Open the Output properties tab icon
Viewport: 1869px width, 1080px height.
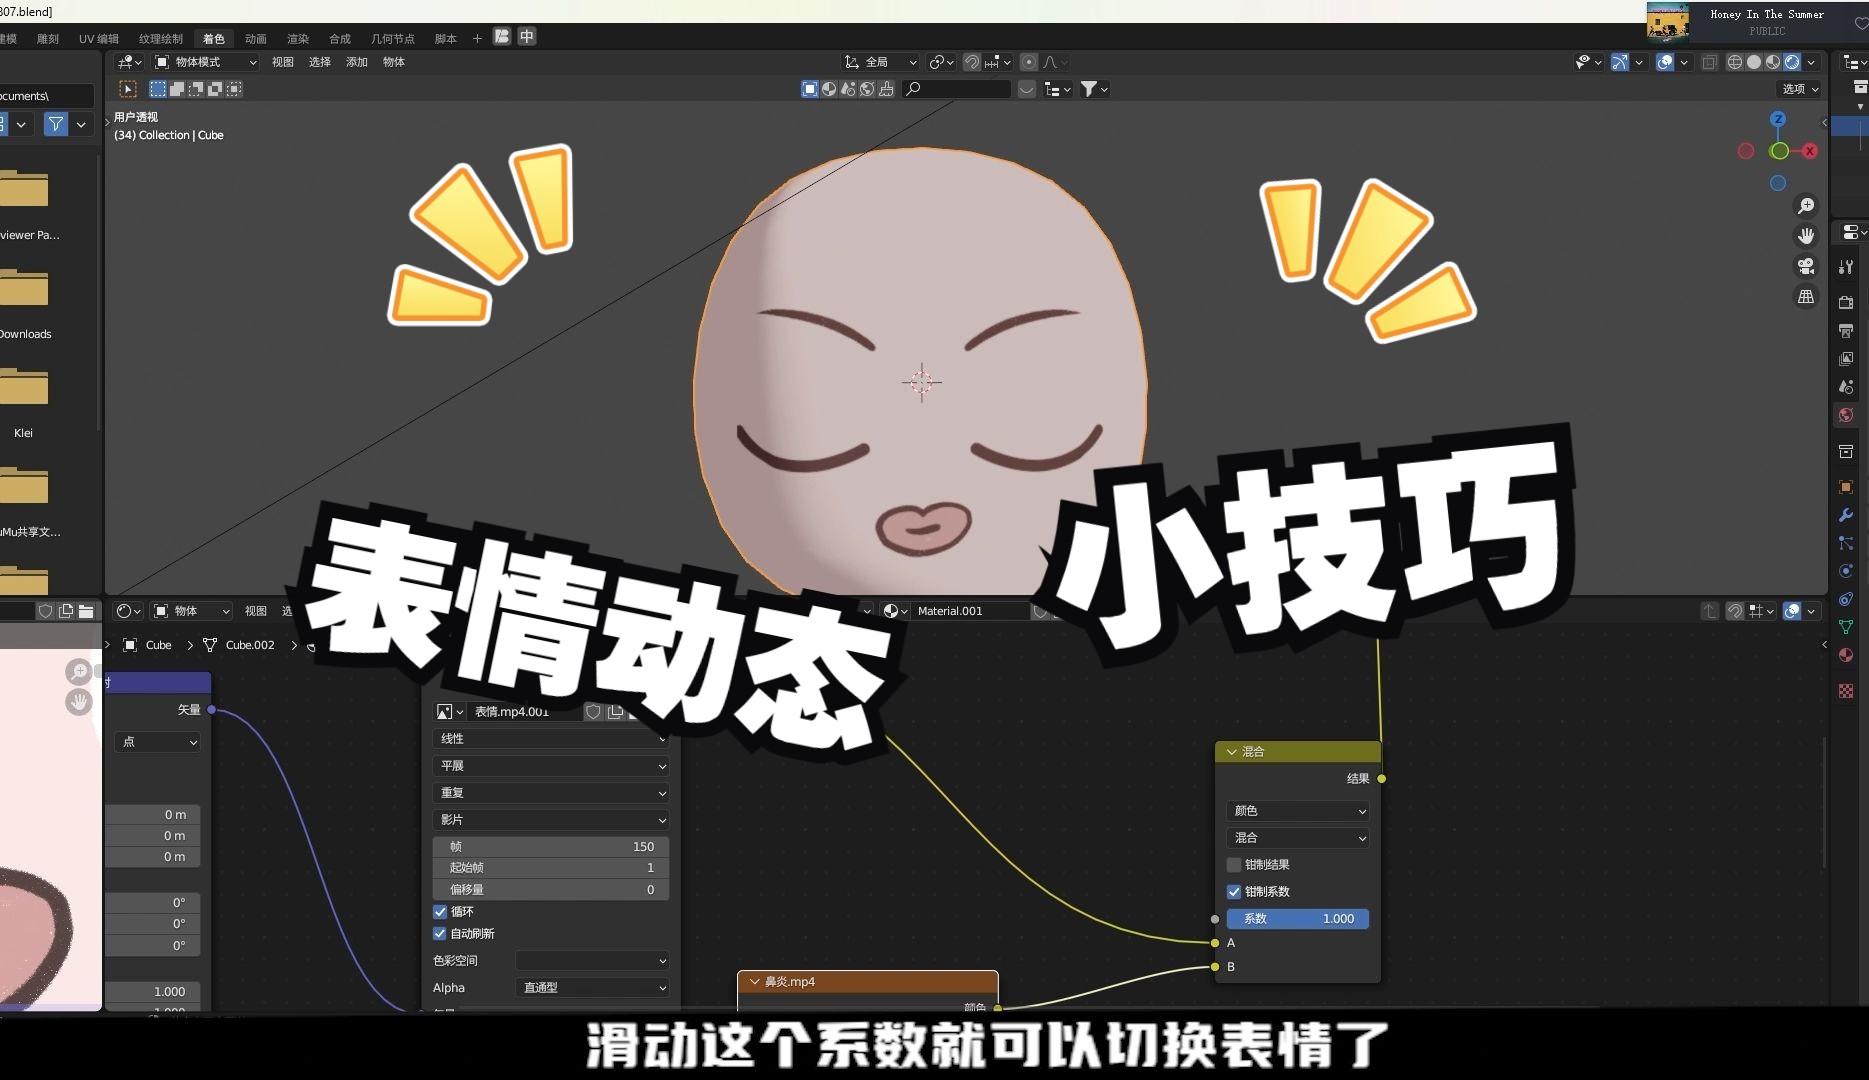[x=1846, y=330]
